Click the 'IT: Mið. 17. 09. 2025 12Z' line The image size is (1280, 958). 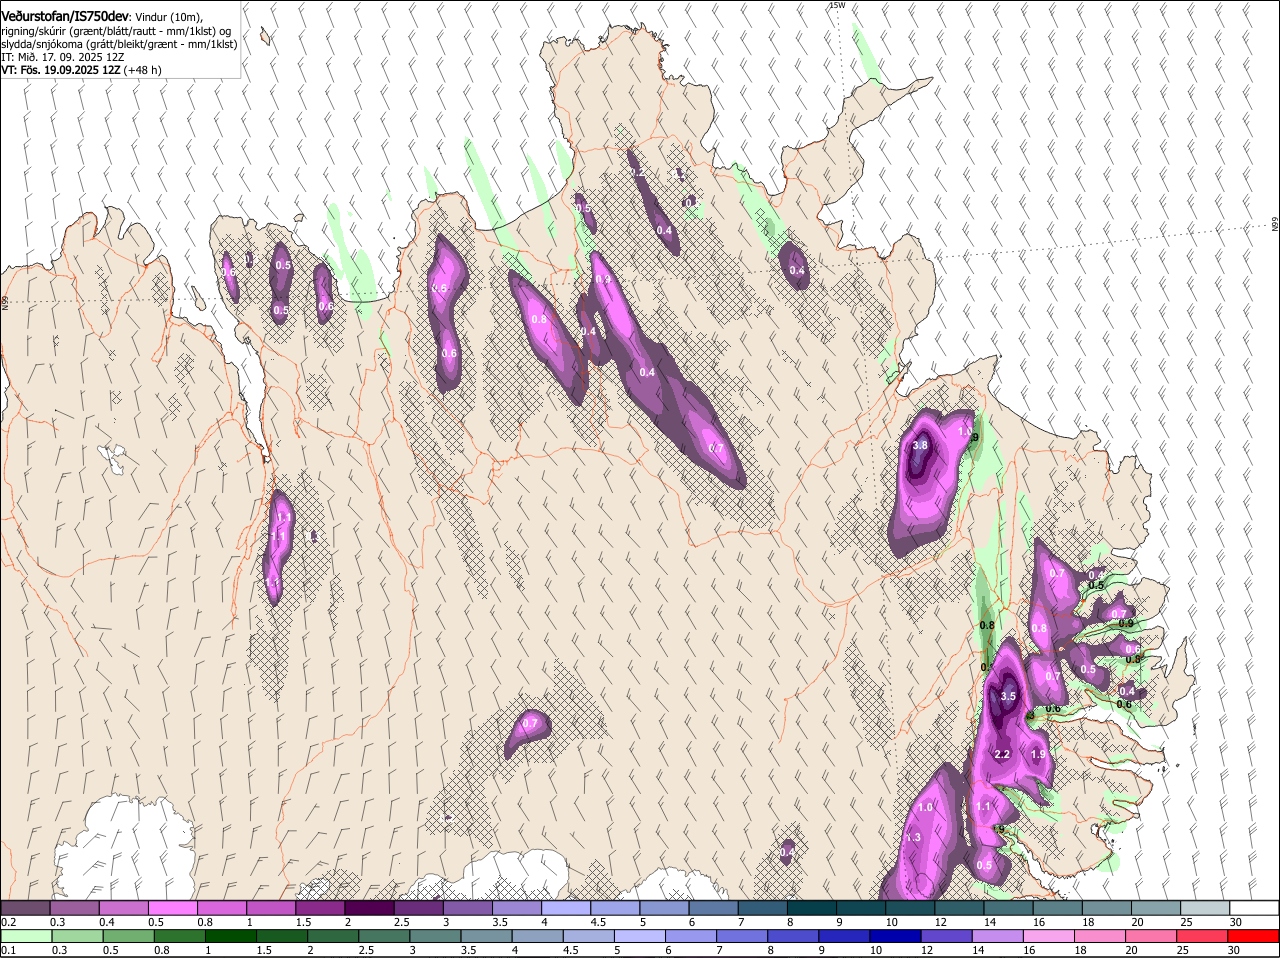pyautogui.click(x=63, y=57)
